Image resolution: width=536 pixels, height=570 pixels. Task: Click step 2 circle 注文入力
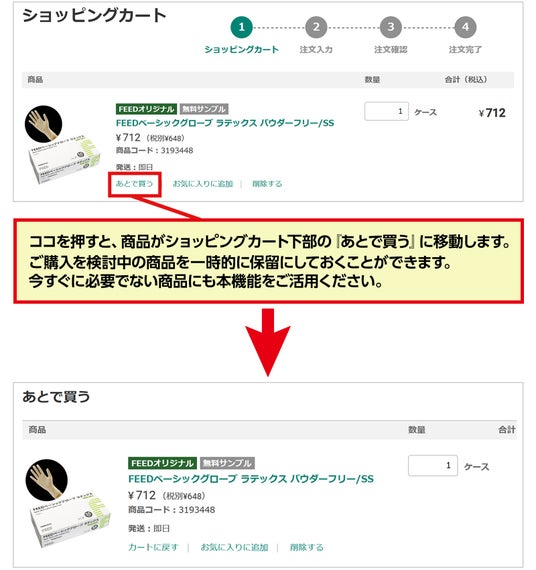point(316,27)
